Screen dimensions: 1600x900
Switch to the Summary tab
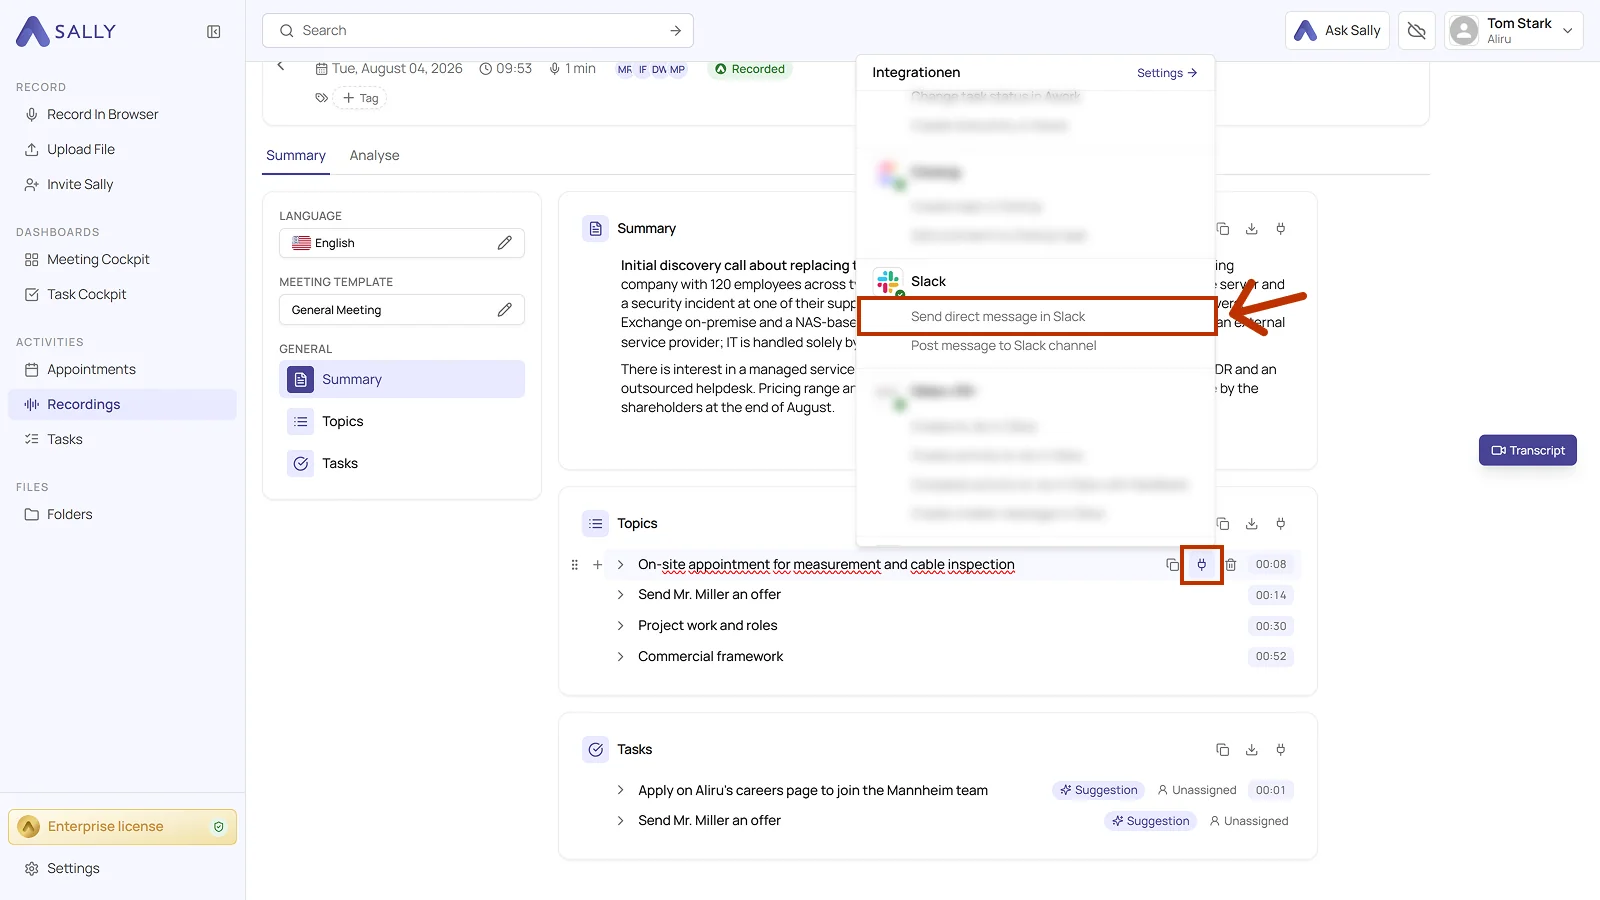point(296,156)
